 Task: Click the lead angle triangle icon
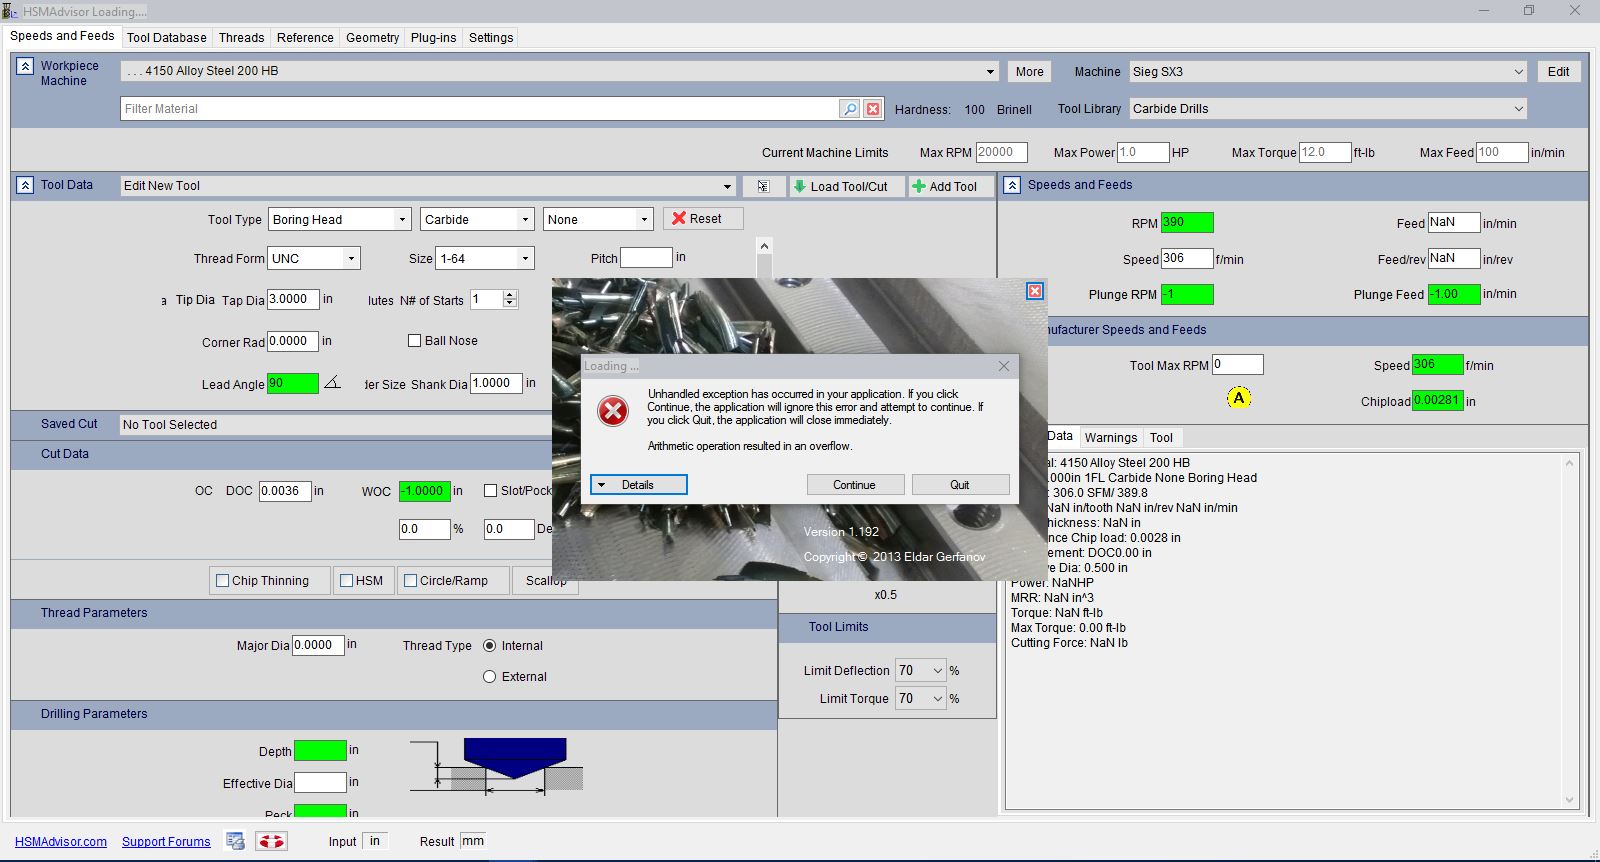click(332, 383)
